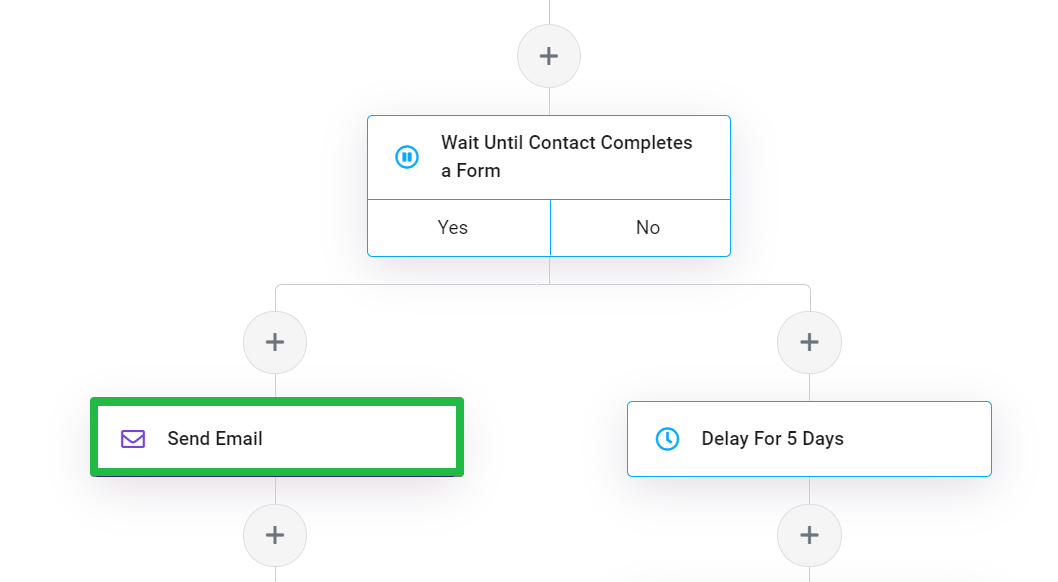1058x582 pixels.
Task: Click the blue clock icon in Delay step
Action: pyautogui.click(x=667, y=439)
